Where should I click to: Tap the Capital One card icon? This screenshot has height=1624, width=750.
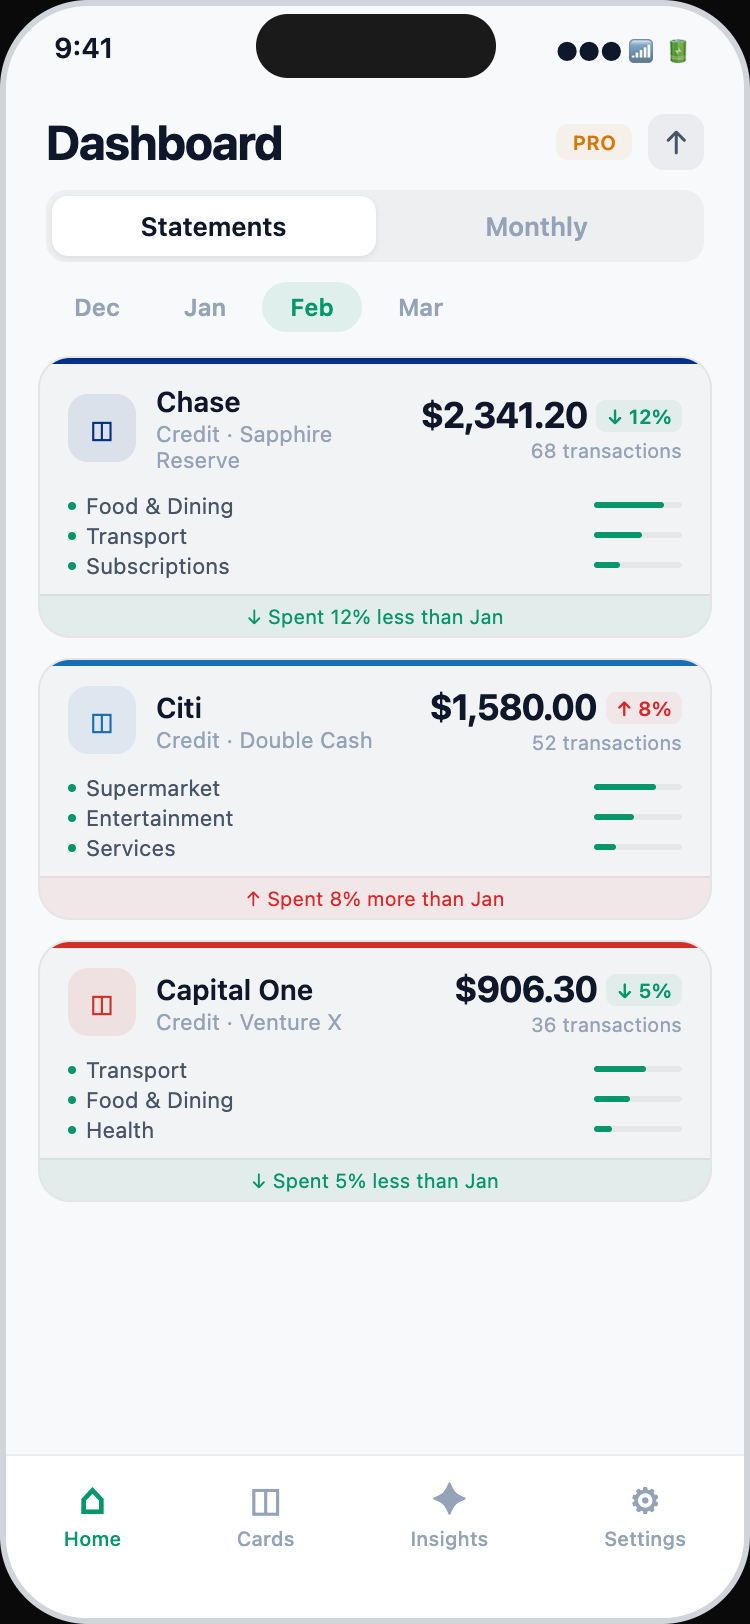tap(102, 1003)
